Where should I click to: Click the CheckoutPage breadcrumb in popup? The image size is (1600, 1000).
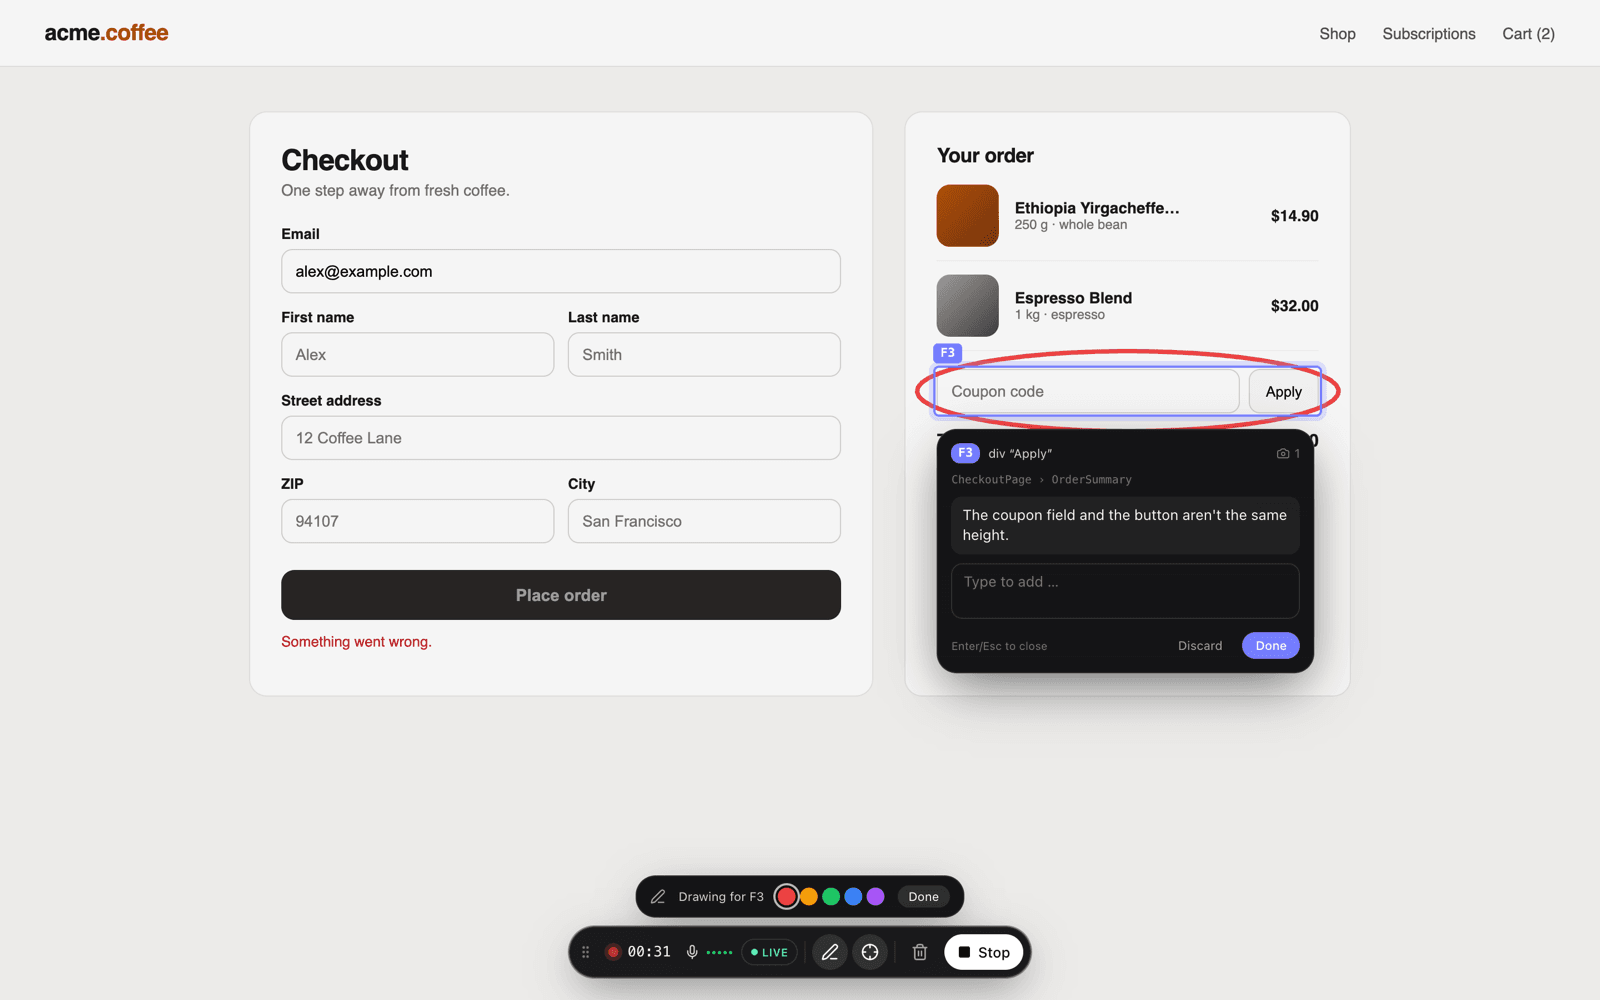tap(991, 480)
